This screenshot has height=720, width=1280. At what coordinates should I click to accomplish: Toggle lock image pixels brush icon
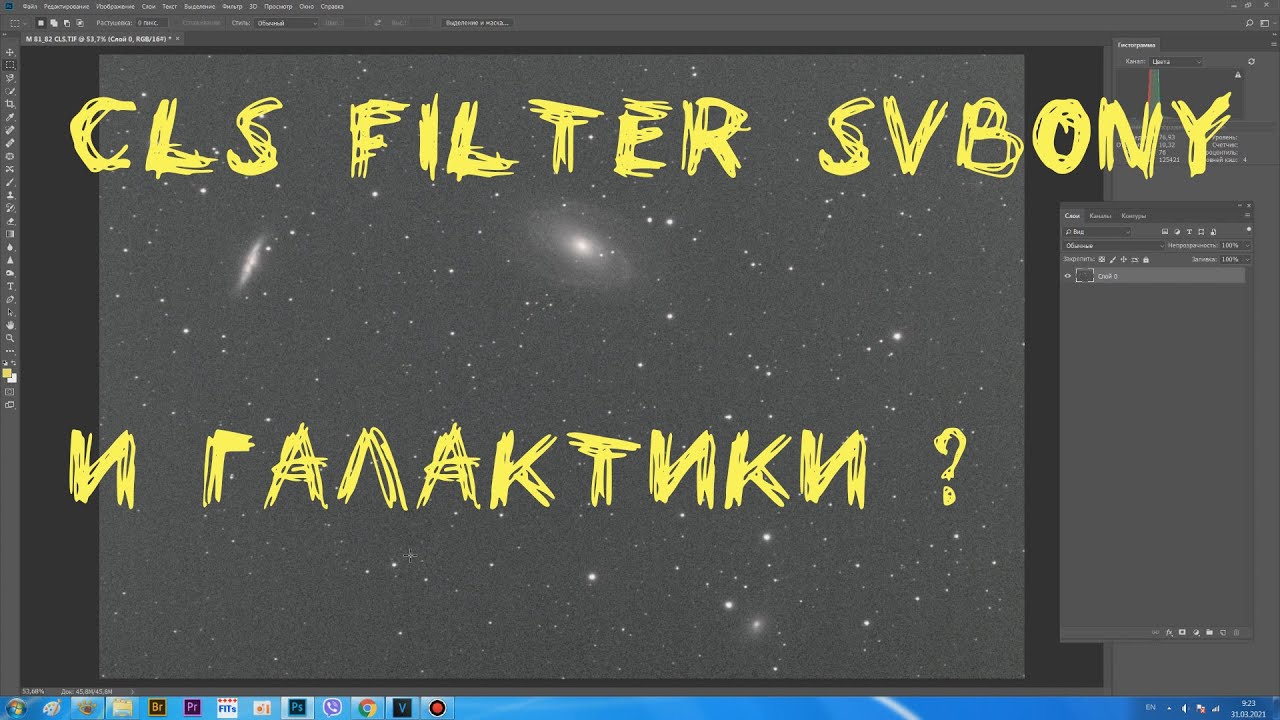click(x=1113, y=259)
